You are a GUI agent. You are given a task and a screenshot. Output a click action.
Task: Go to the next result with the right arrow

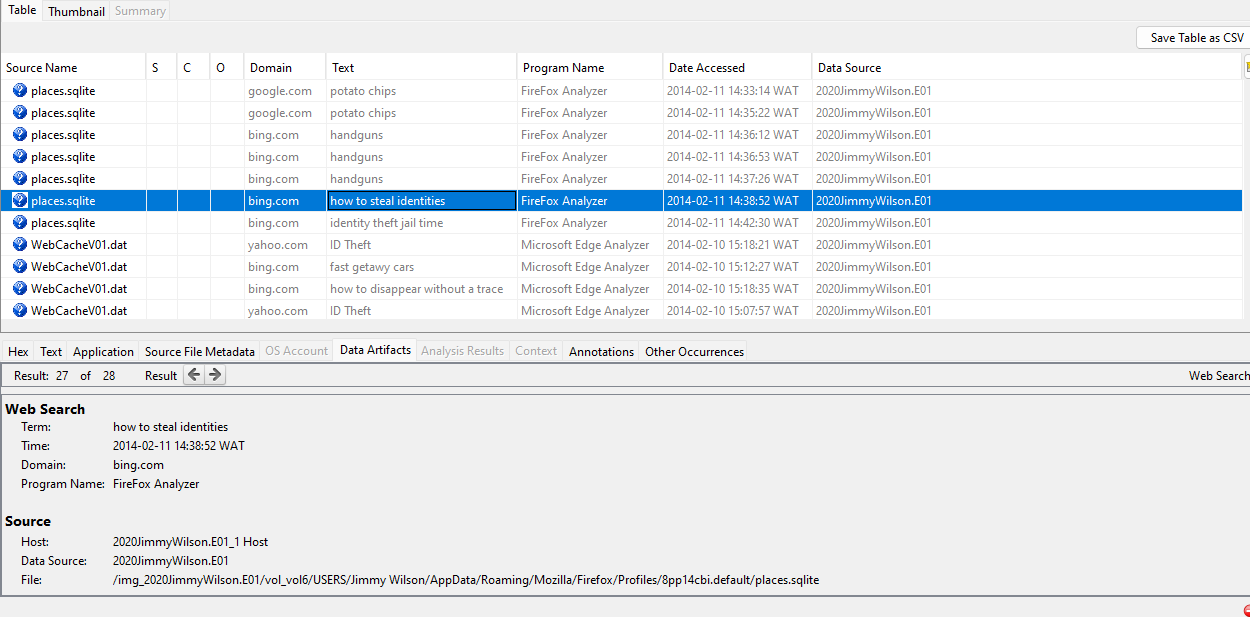[214, 375]
